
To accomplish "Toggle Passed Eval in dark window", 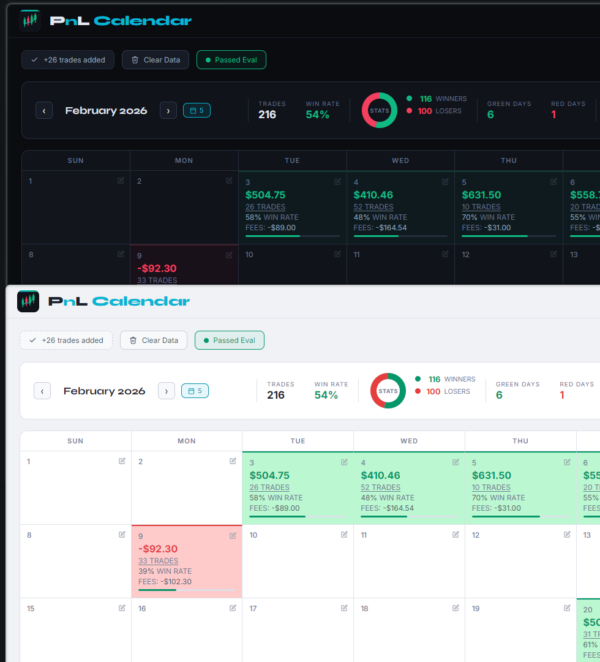I will coord(231,60).
